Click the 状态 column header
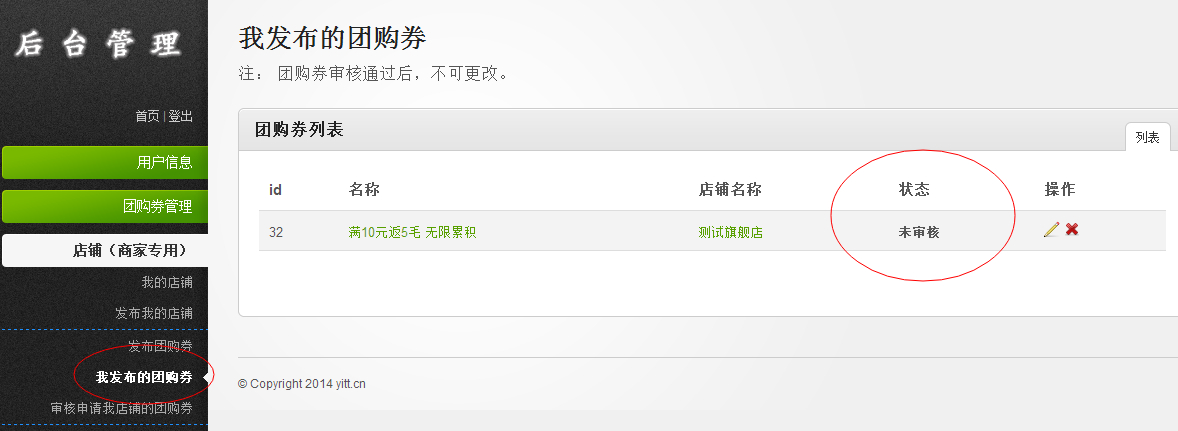The image size is (1178, 431). coord(914,189)
